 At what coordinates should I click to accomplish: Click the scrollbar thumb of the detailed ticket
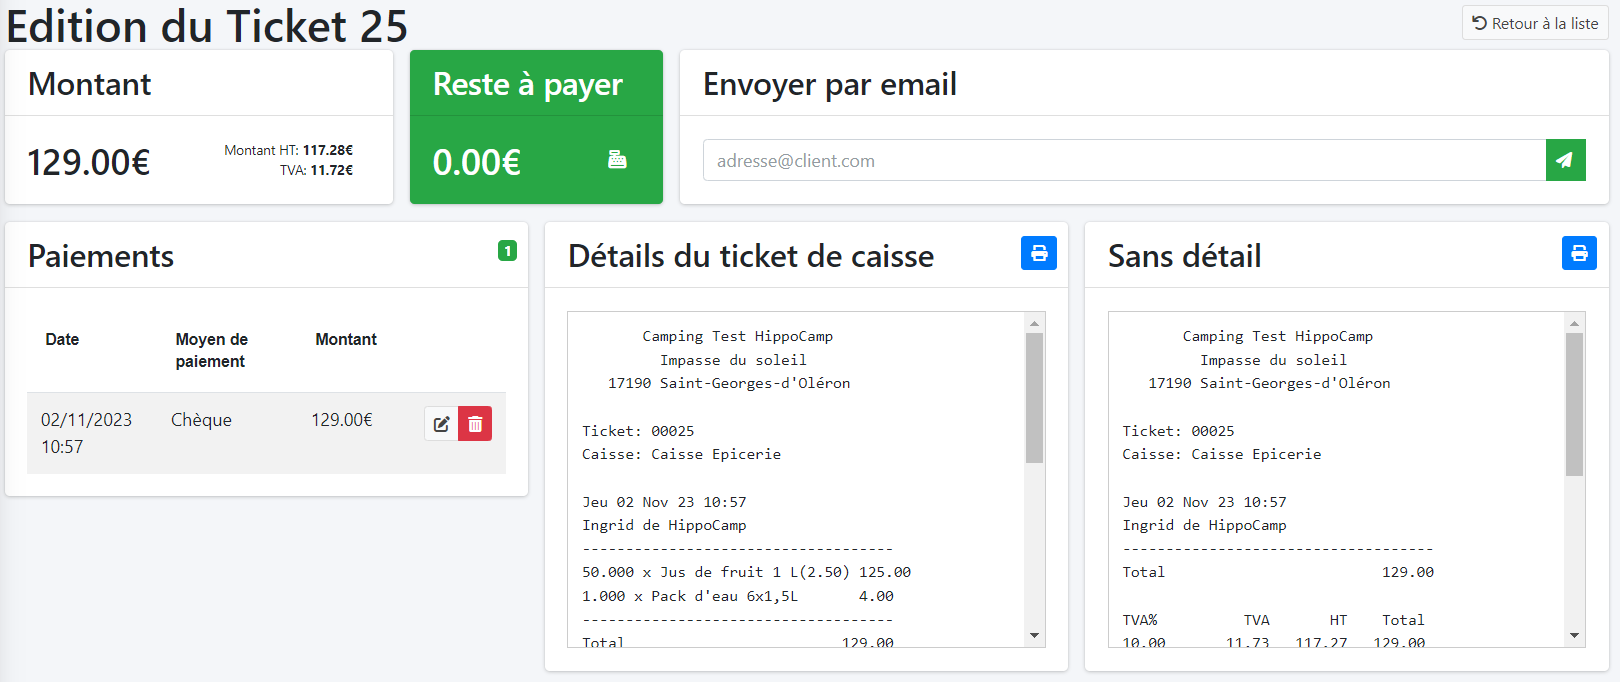click(x=1034, y=398)
